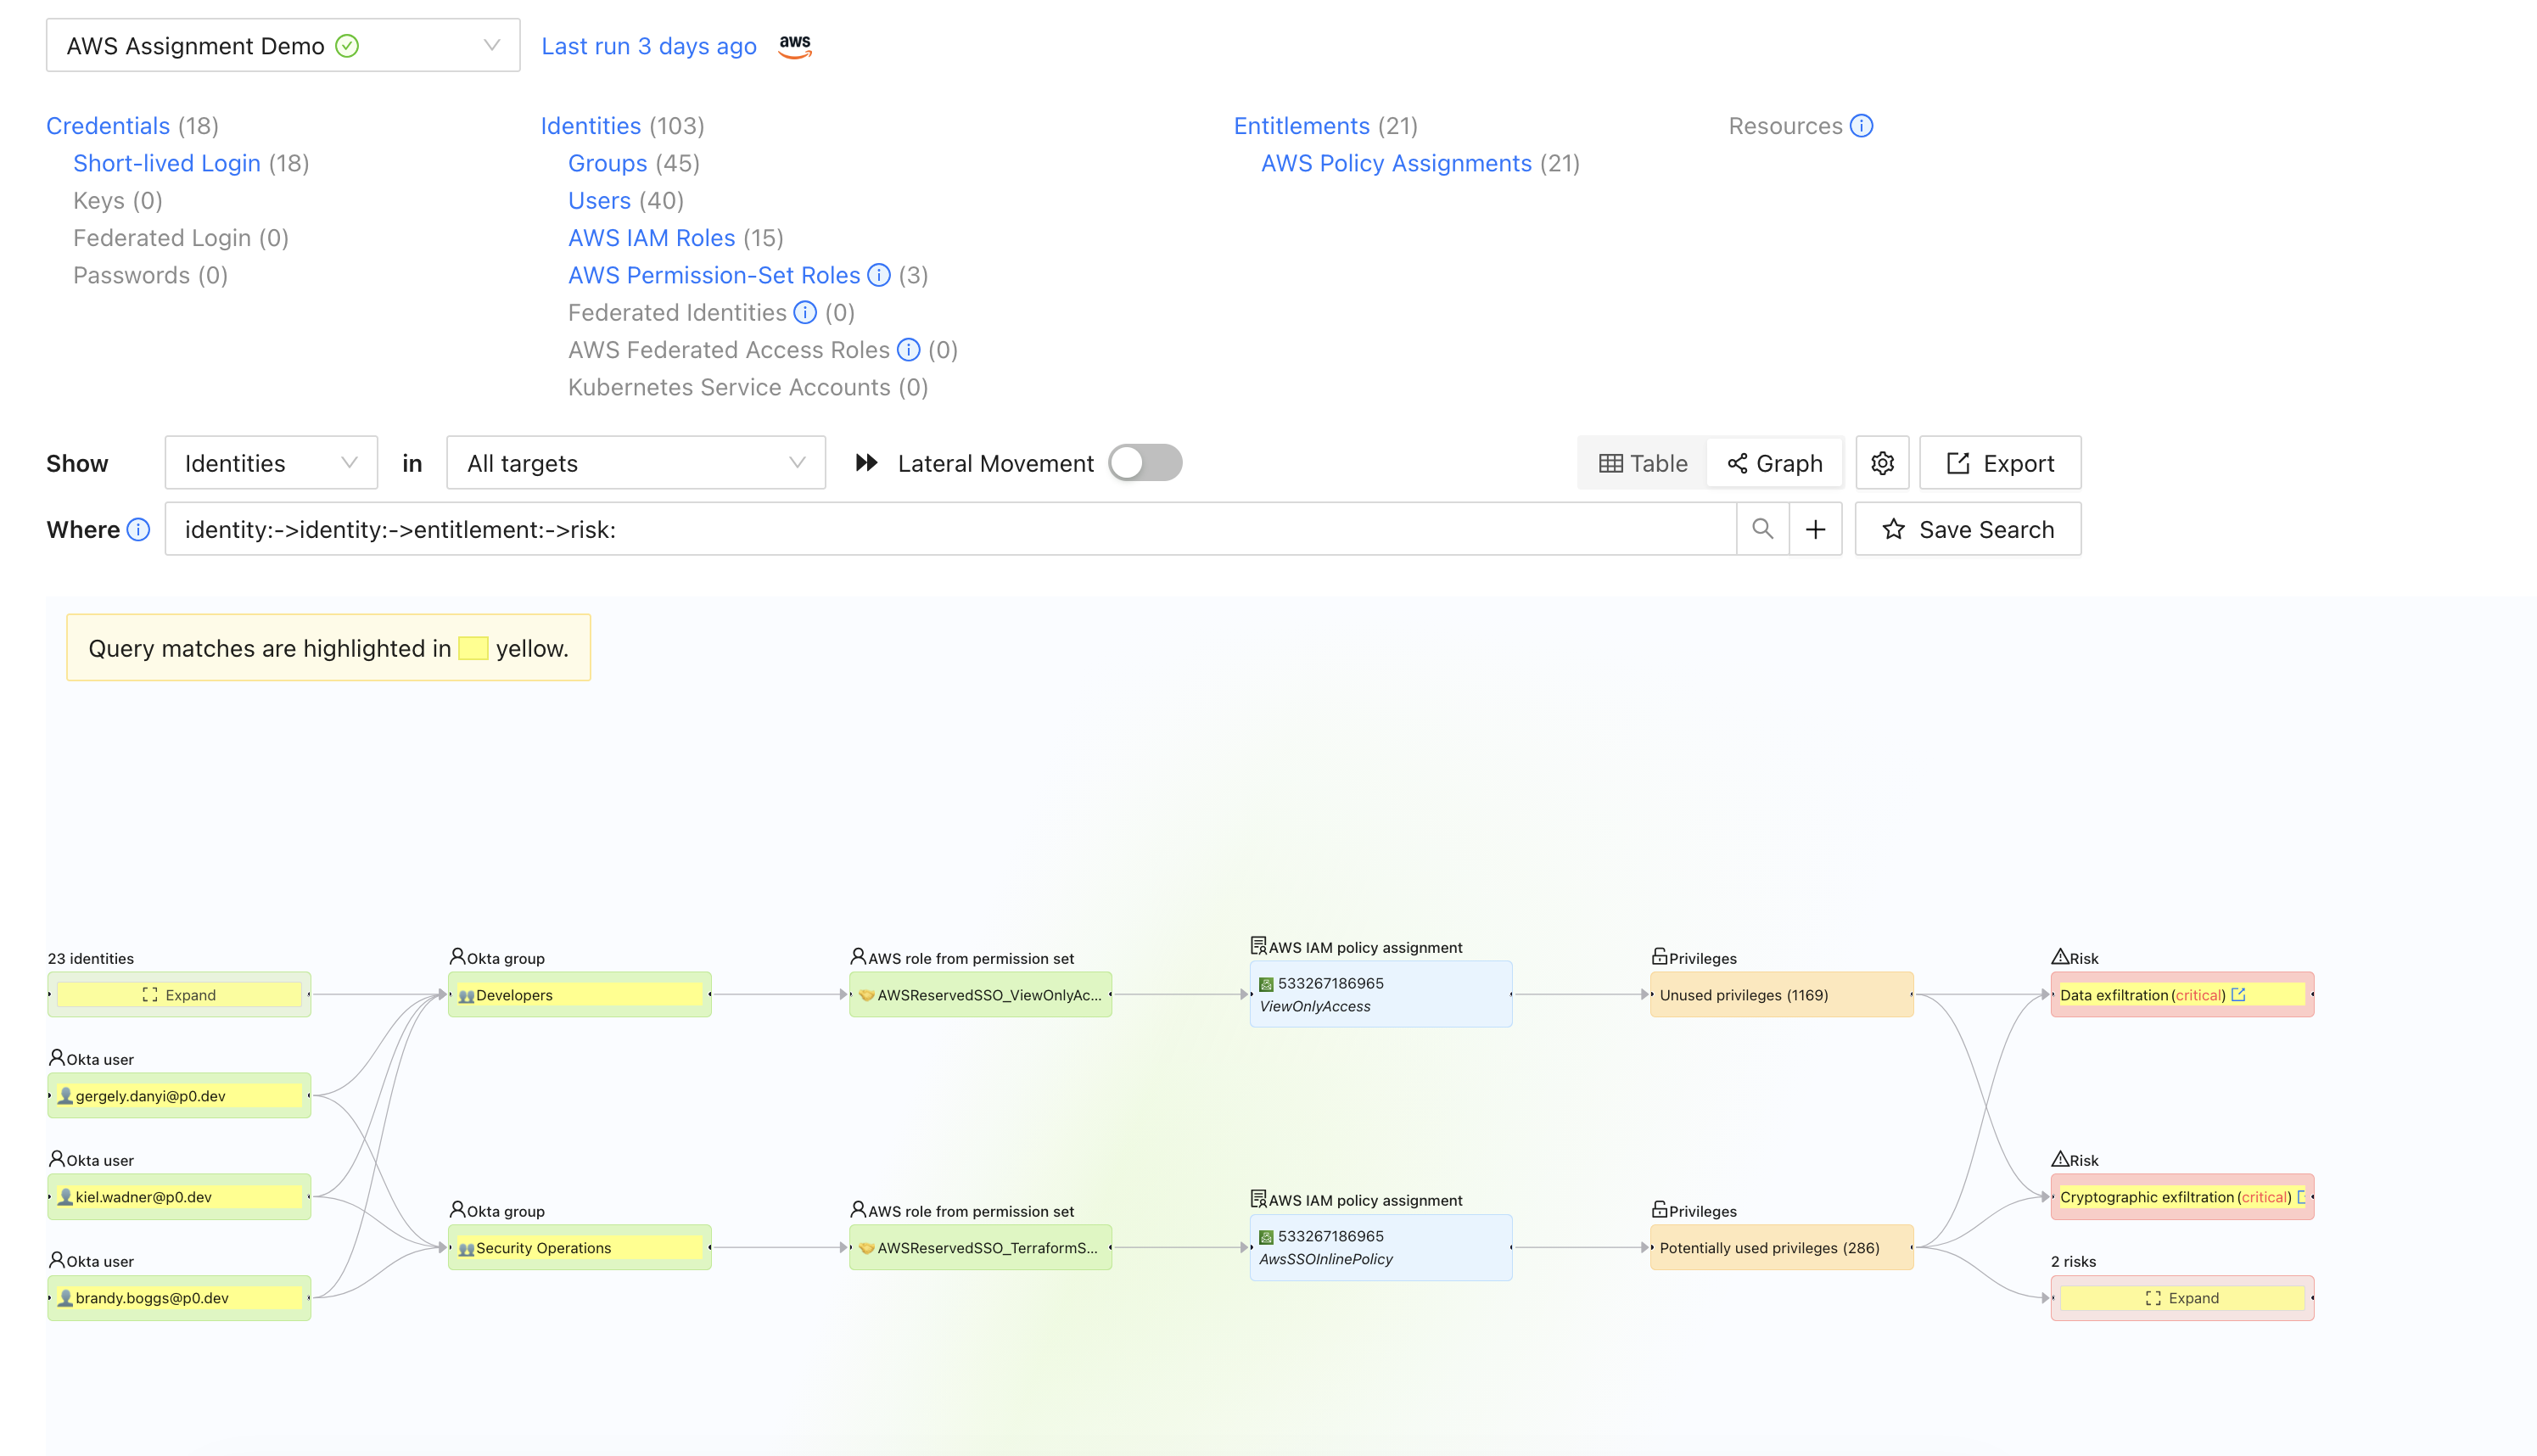Open the Users link
The image size is (2537, 1456).
[x=599, y=200]
